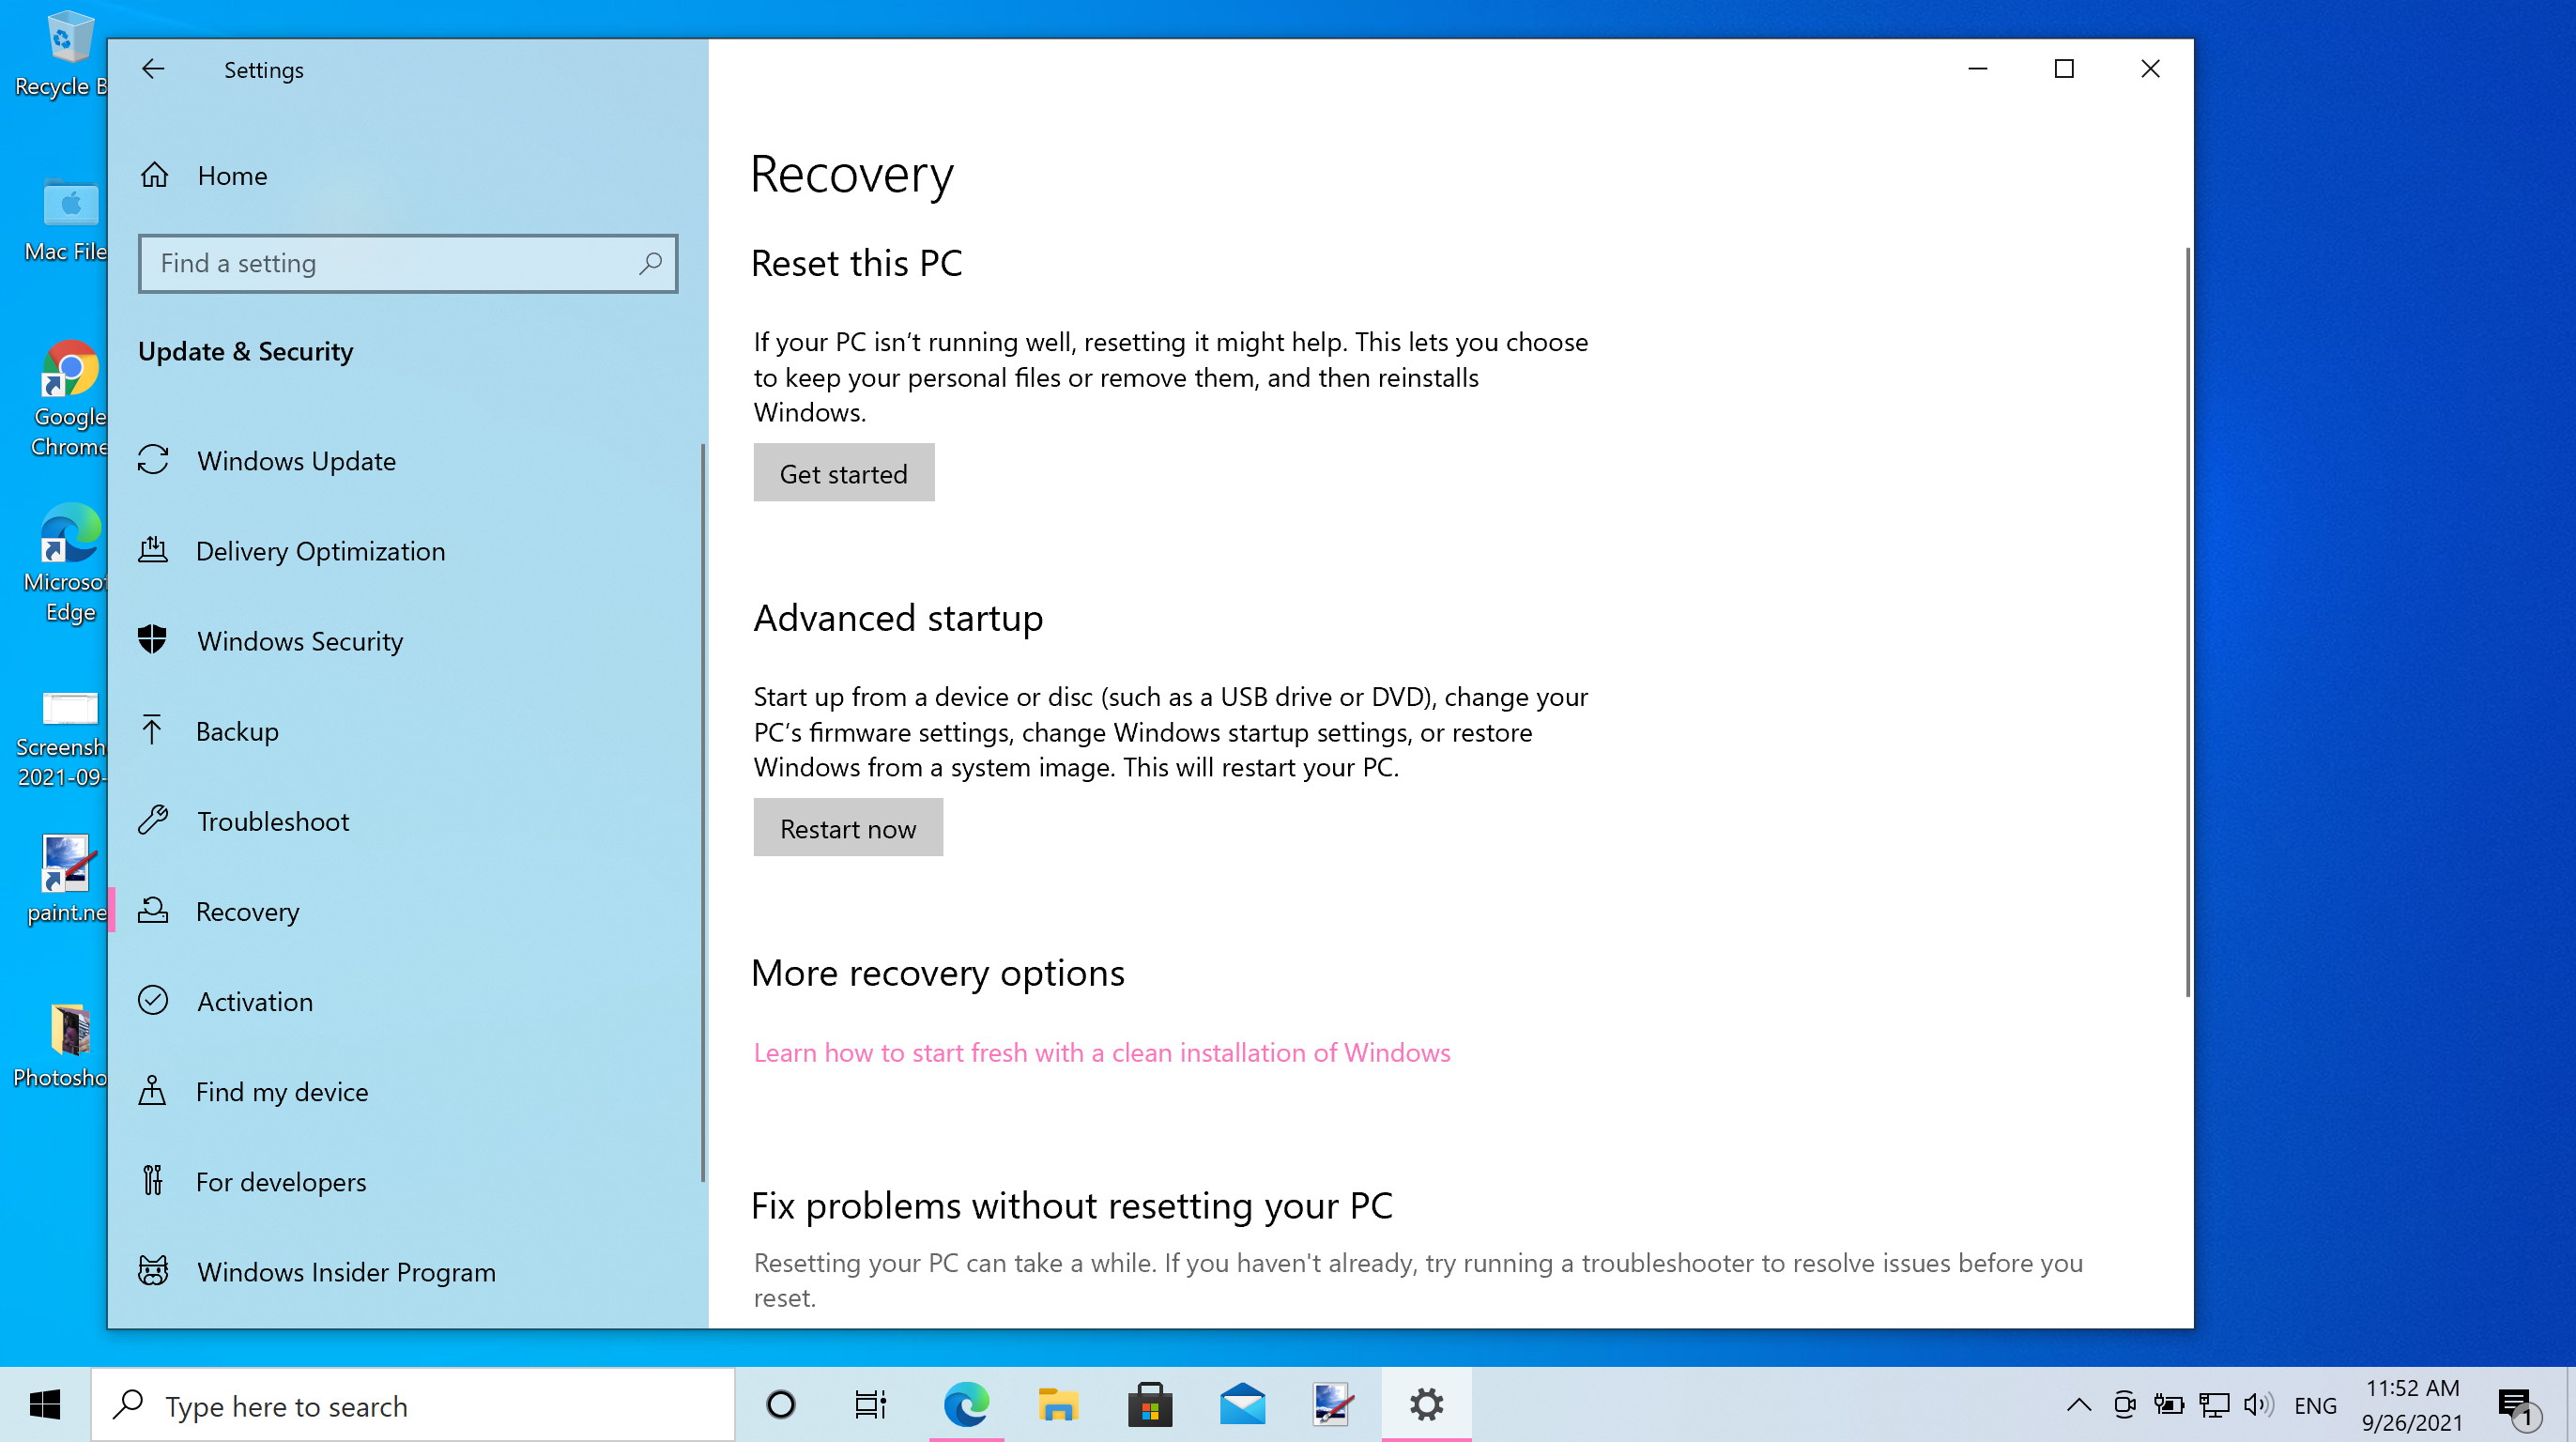
Task: Click the system tray network icon
Action: point(2216,1404)
